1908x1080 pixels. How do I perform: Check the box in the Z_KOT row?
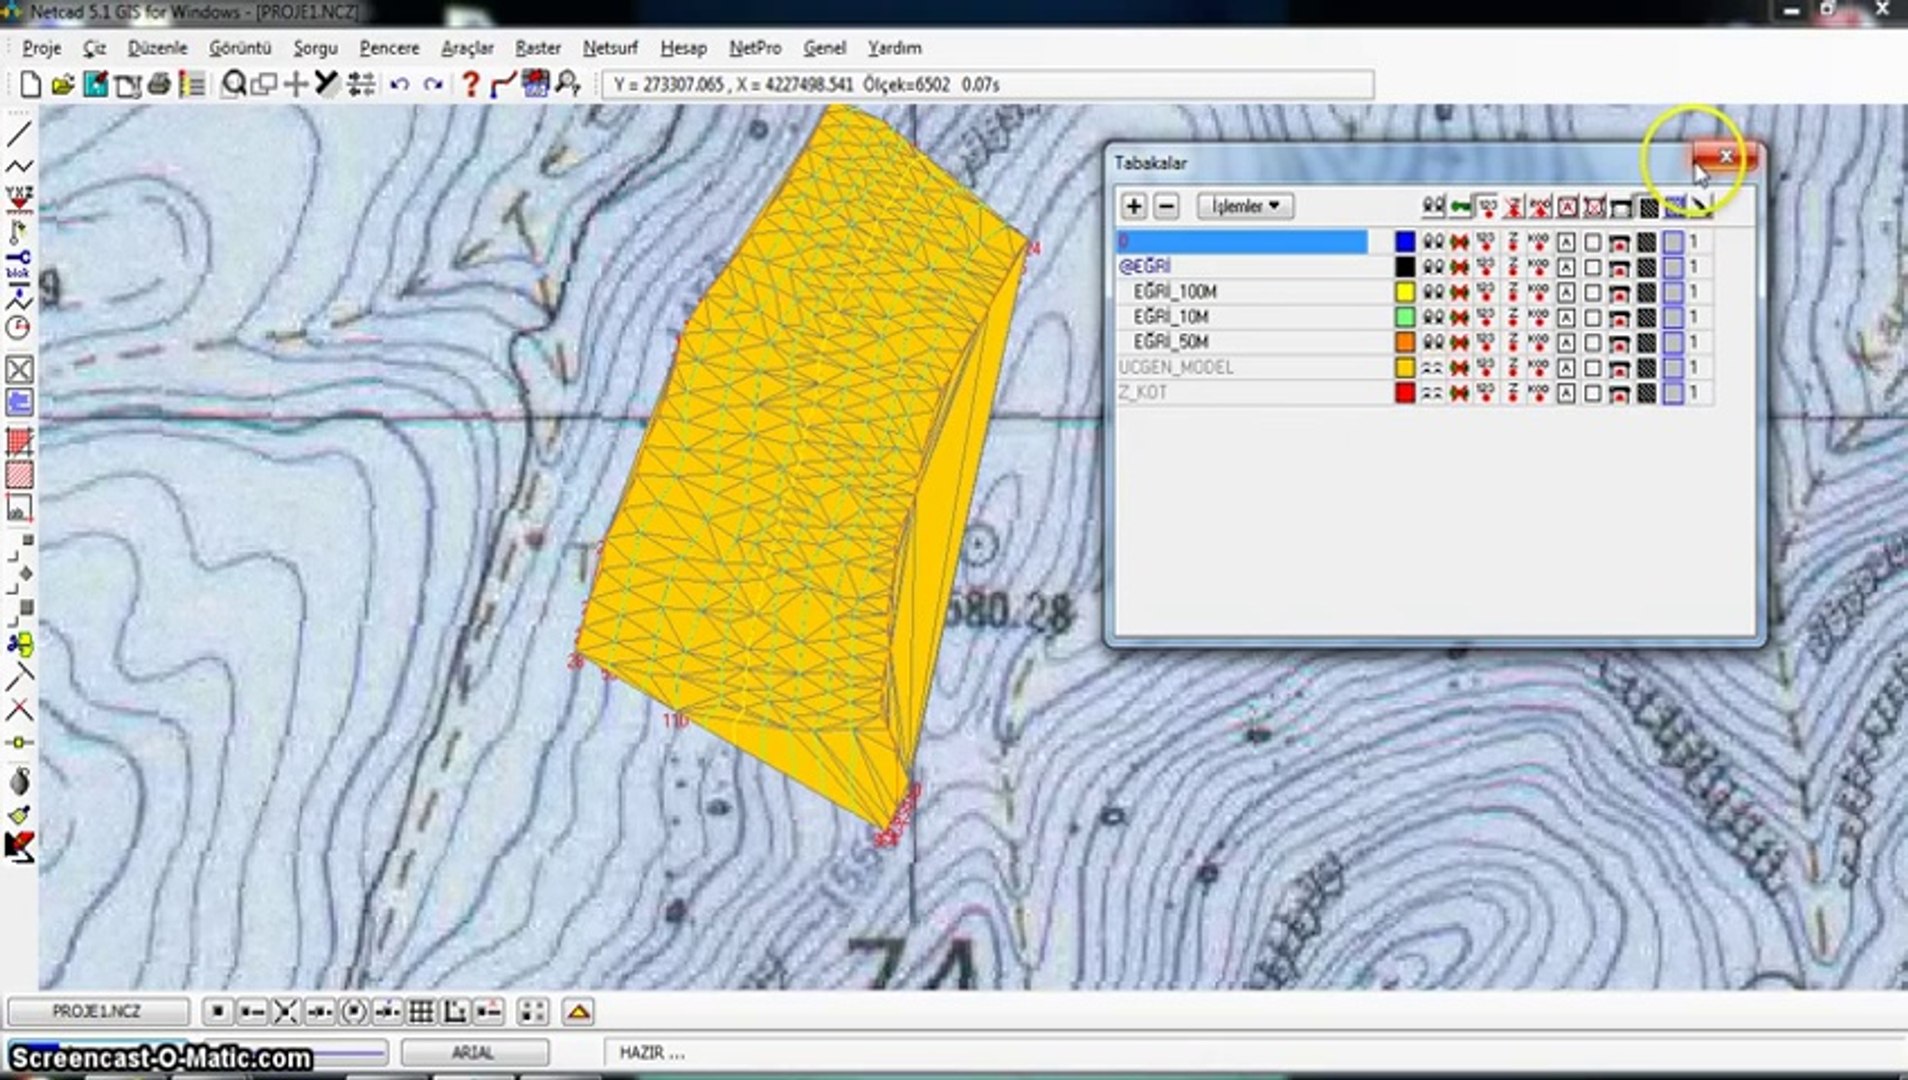1592,393
